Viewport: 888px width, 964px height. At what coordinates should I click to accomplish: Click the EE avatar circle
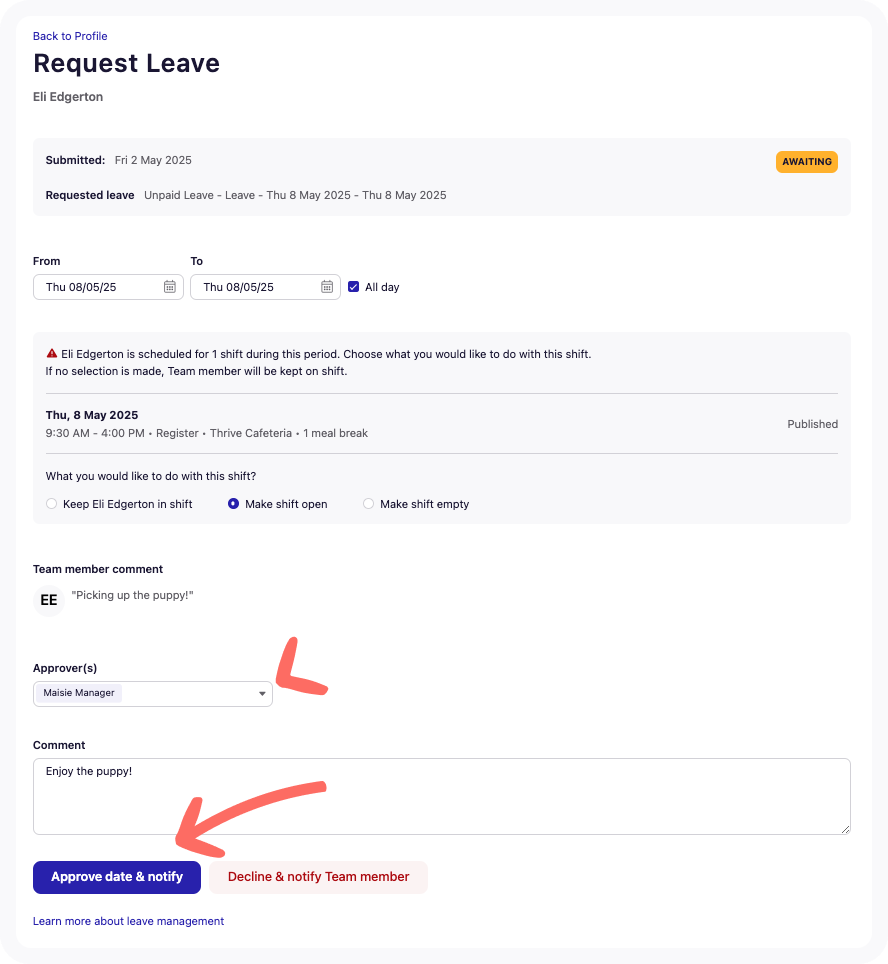point(49,600)
